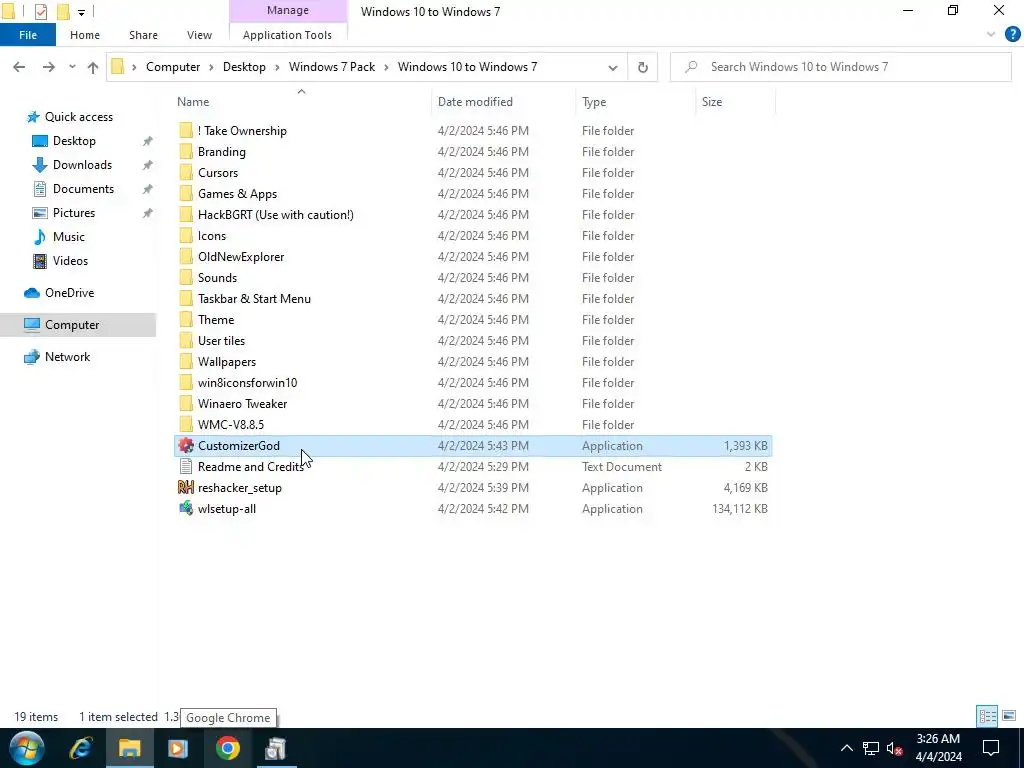Open the Windows Start orb
The image size is (1024, 768).
point(27,748)
